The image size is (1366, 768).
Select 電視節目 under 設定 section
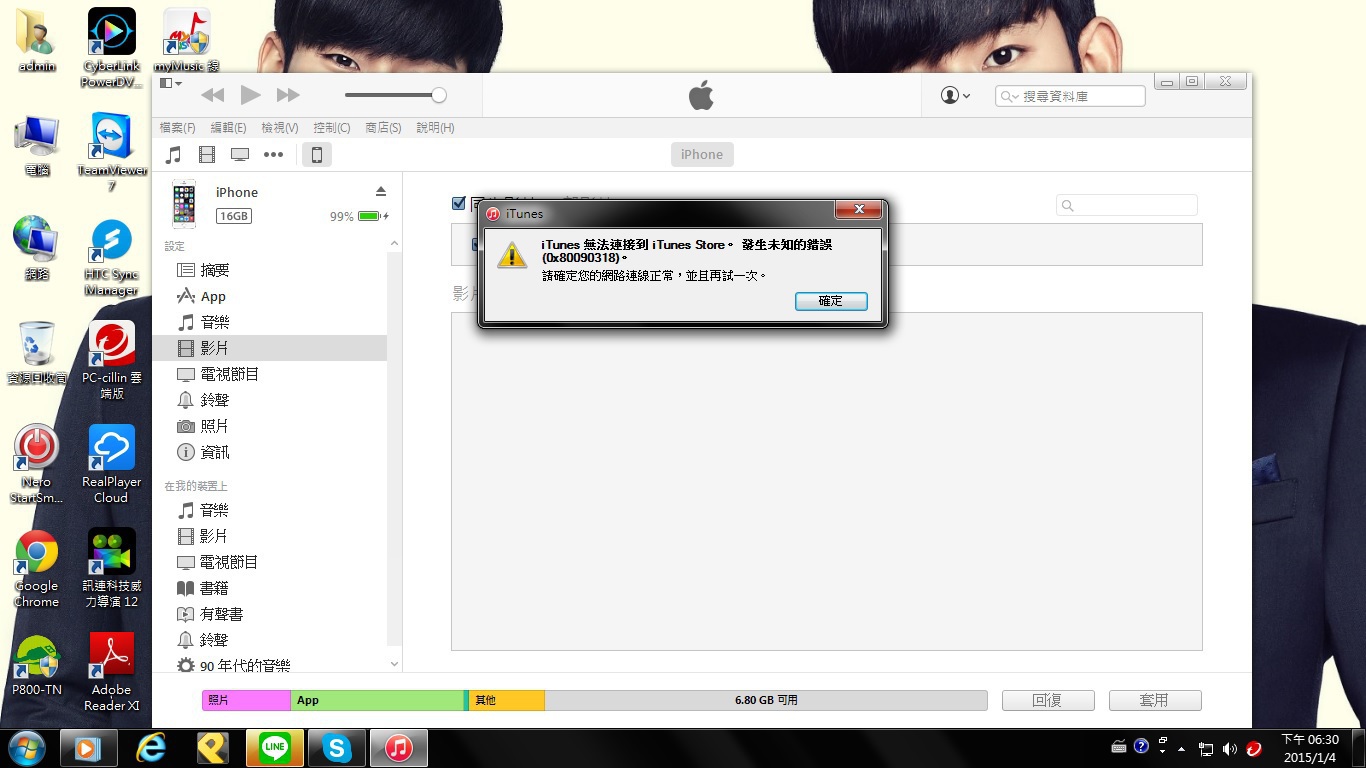pyautogui.click(x=269, y=374)
